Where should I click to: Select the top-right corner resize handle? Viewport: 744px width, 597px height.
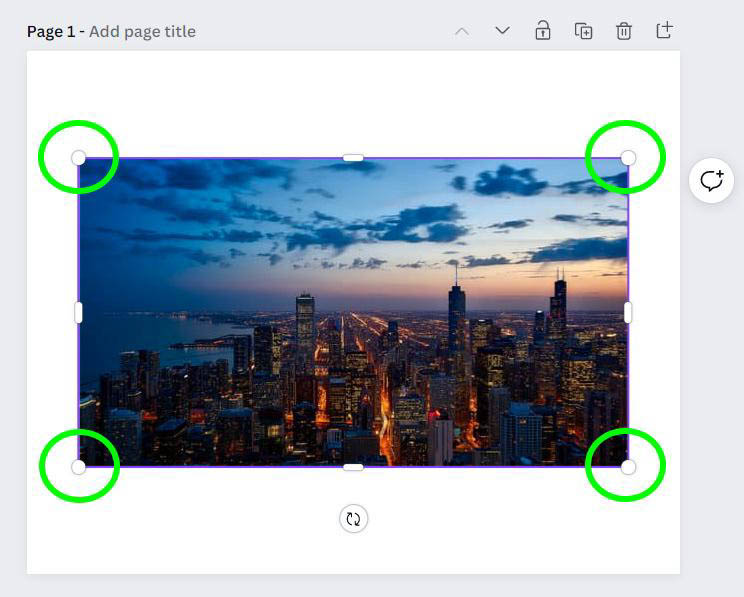(628, 158)
